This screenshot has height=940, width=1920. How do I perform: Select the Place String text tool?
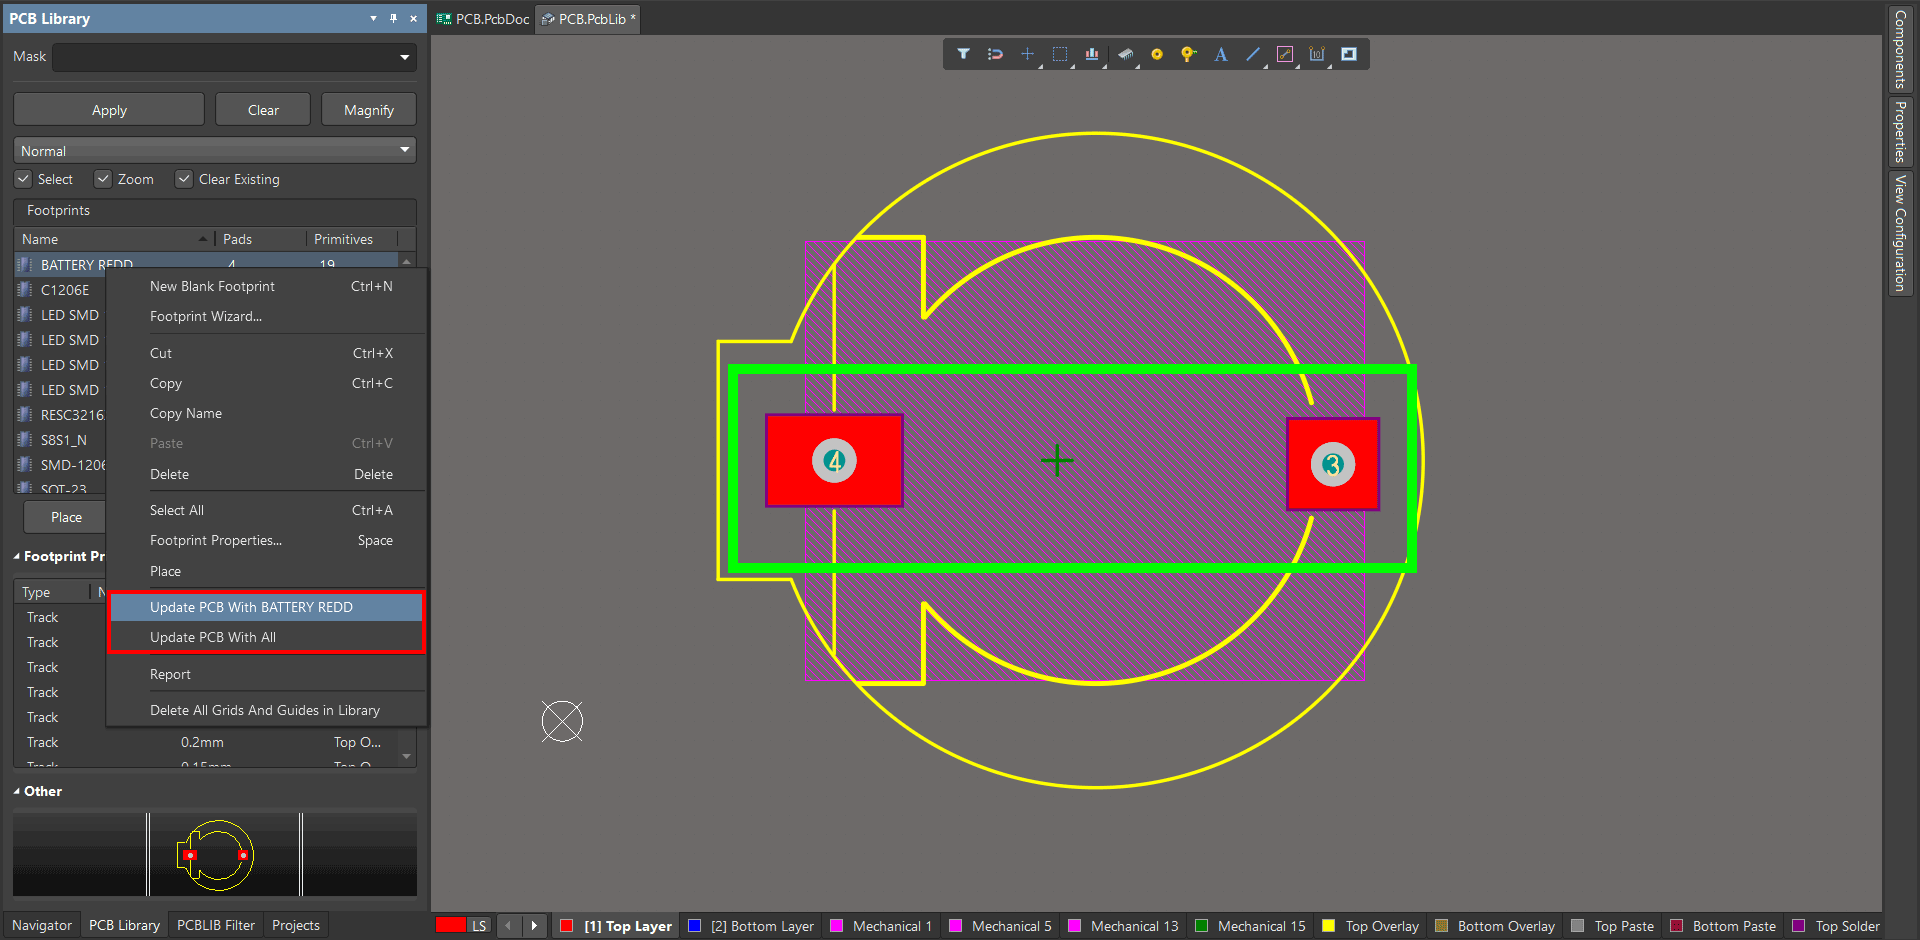tap(1221, 54)
